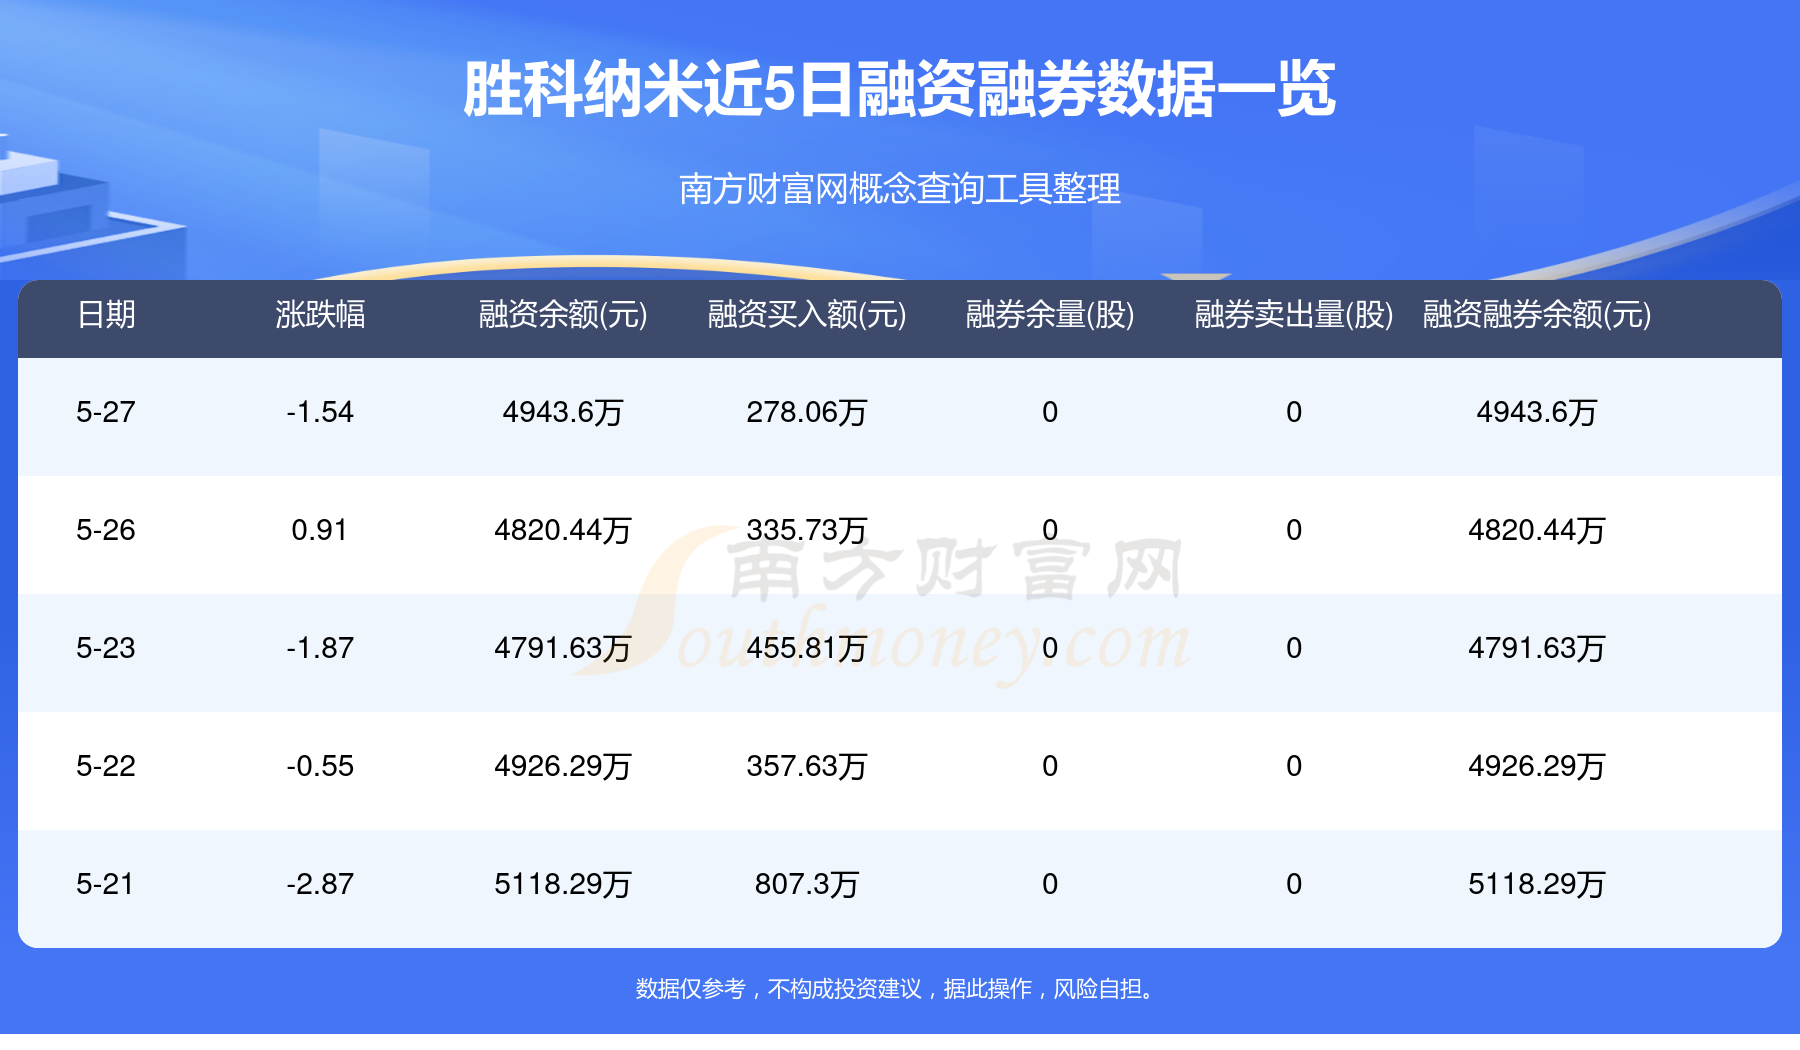
Task: Click the change value -1.87 for 5-23
Action: [322, 648]
